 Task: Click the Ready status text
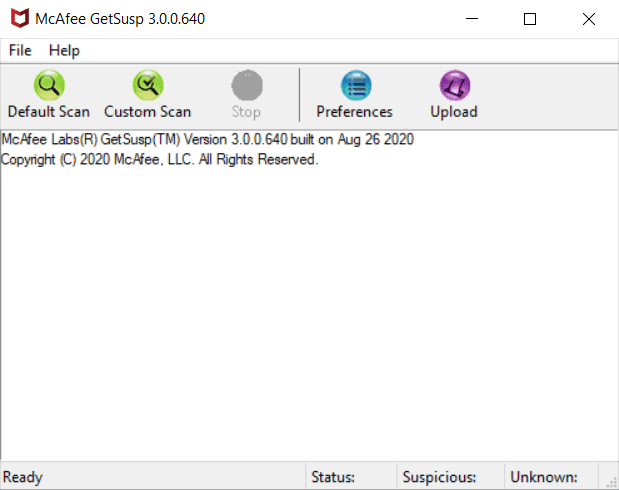[x=23, y=477]
